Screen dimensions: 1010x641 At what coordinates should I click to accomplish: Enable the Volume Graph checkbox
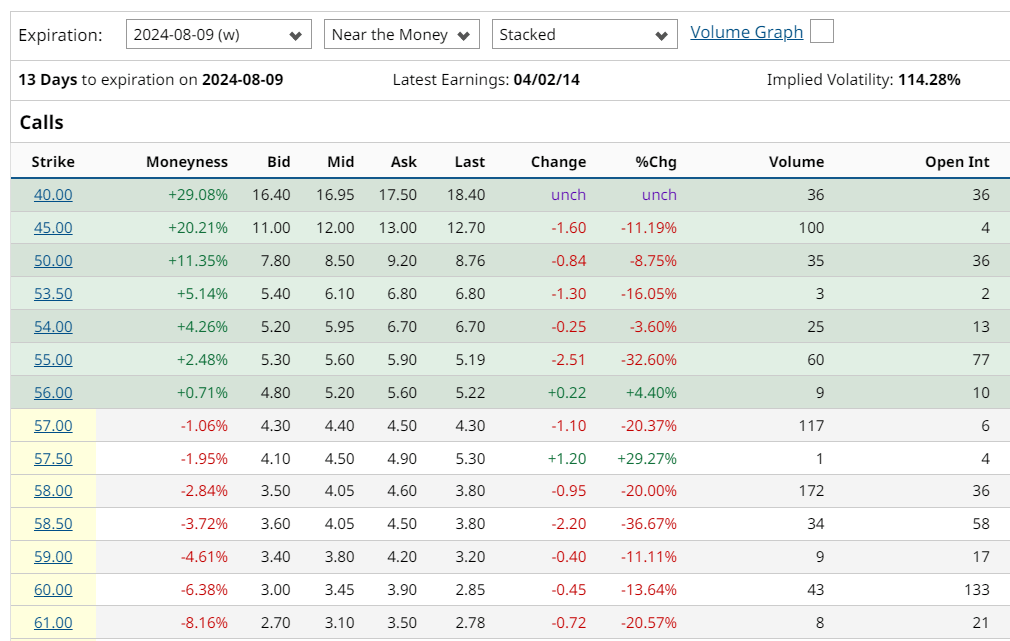(821, 31)
